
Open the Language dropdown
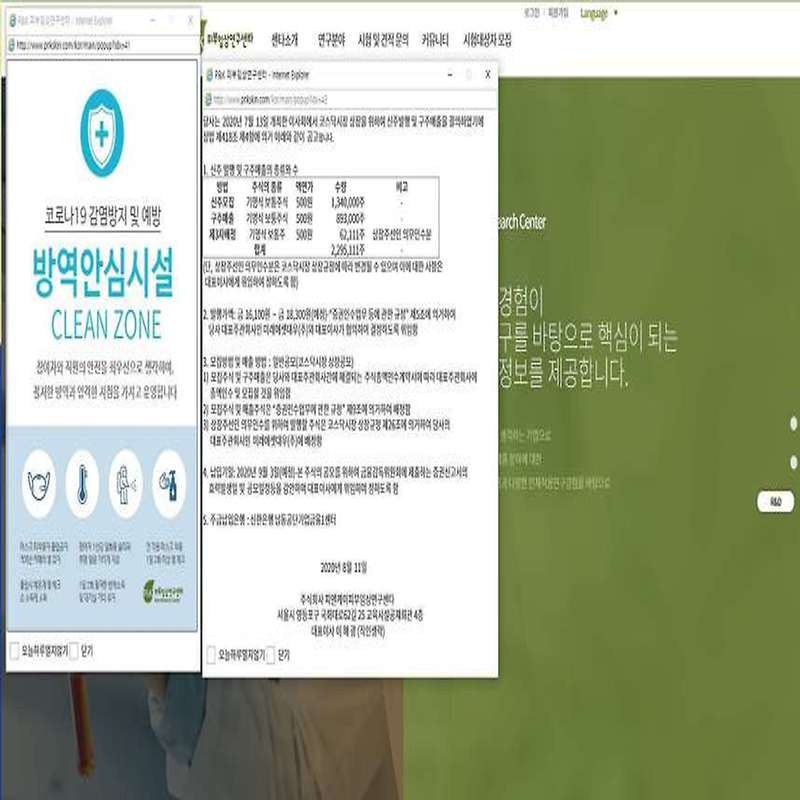tap(599, 14)
